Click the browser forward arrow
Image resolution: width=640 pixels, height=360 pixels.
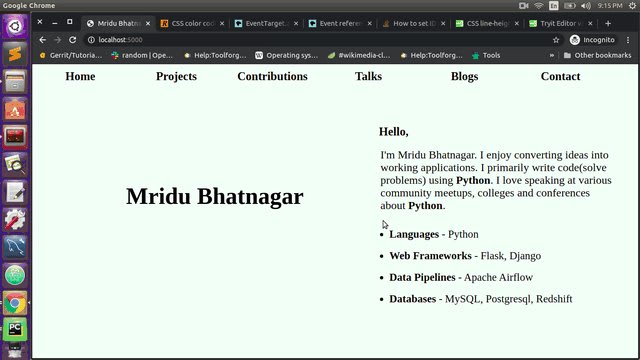[x=58, y=40]
